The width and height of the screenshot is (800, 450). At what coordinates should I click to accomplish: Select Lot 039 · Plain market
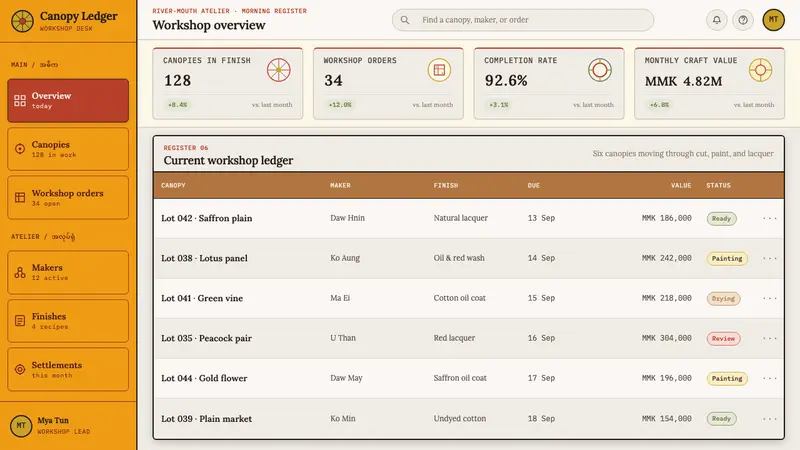coord(207,418)
